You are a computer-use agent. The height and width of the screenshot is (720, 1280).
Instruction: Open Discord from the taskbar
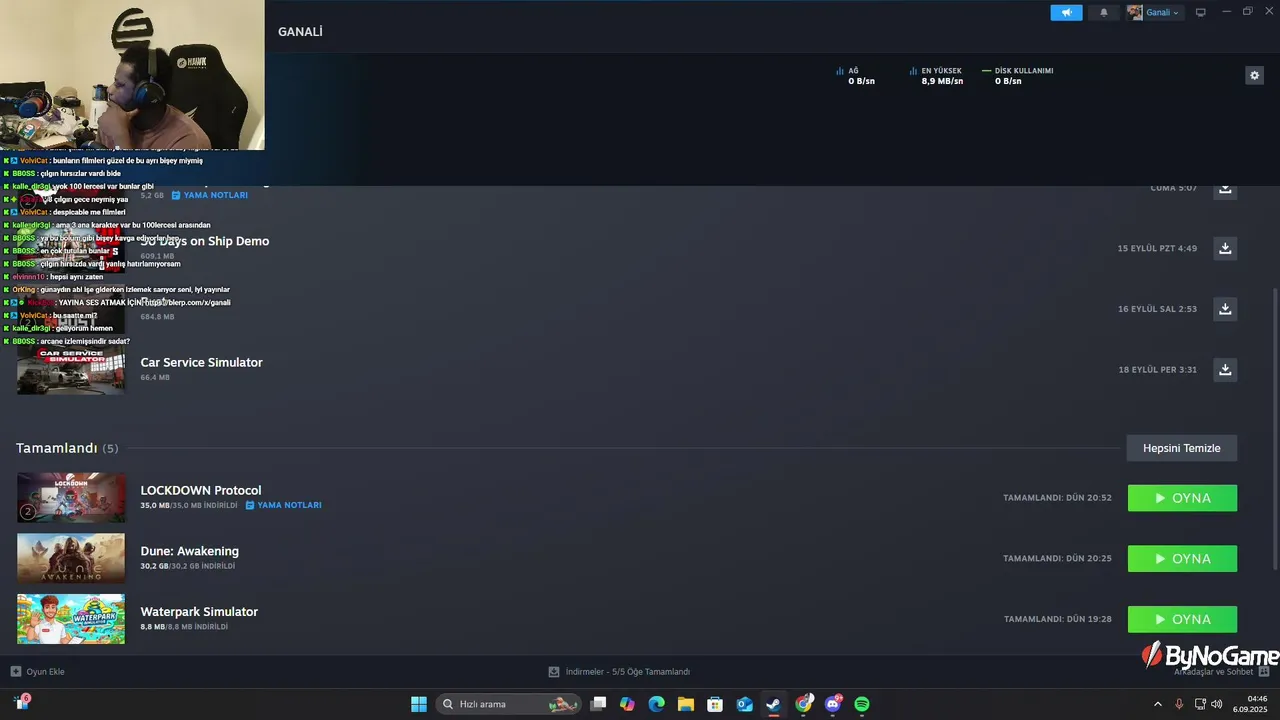click(x=833, y=704)
